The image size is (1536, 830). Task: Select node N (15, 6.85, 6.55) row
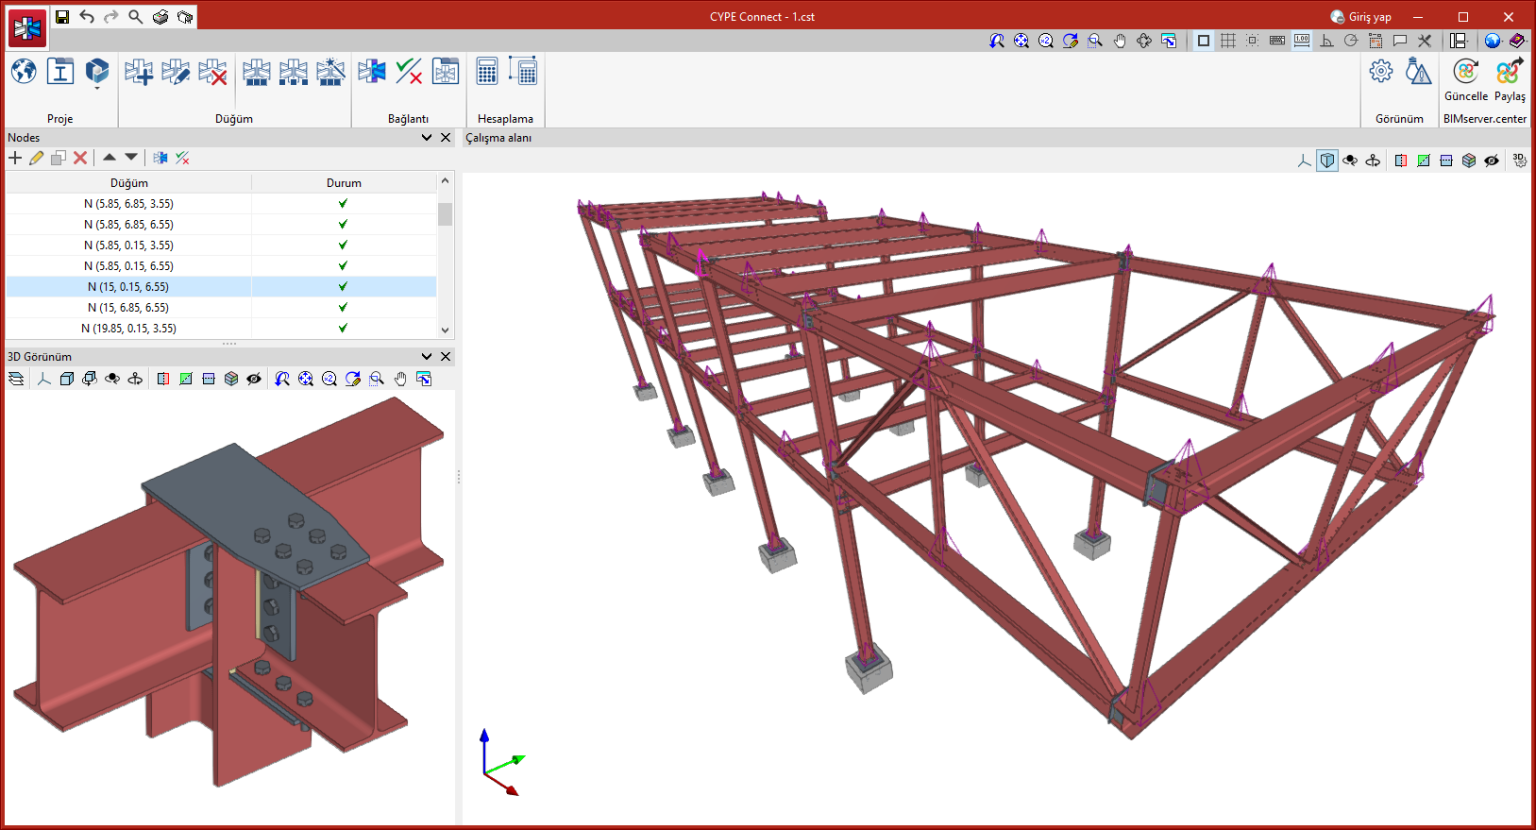click(129, 308)
